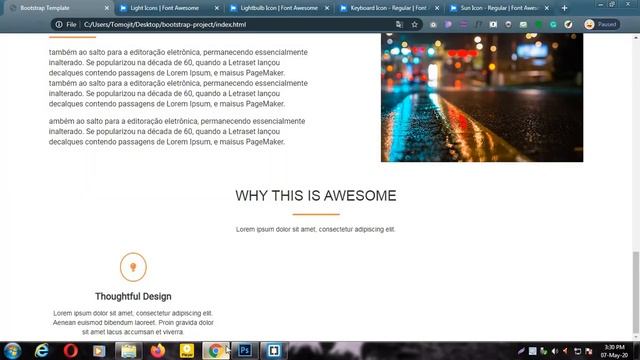Click the lightbulb circle icon
Screen dimensions: 640x360
(133, 267)
